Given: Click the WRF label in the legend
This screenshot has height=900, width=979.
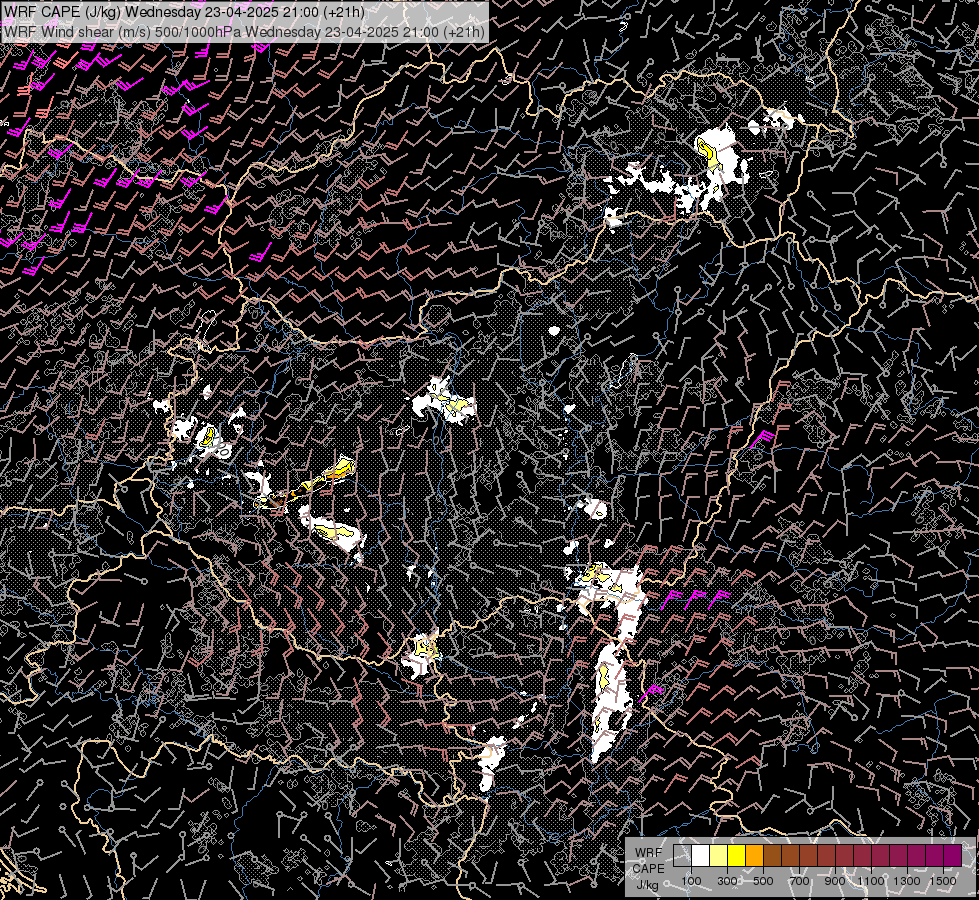Looking at the screenshot, I should (649, 853).
